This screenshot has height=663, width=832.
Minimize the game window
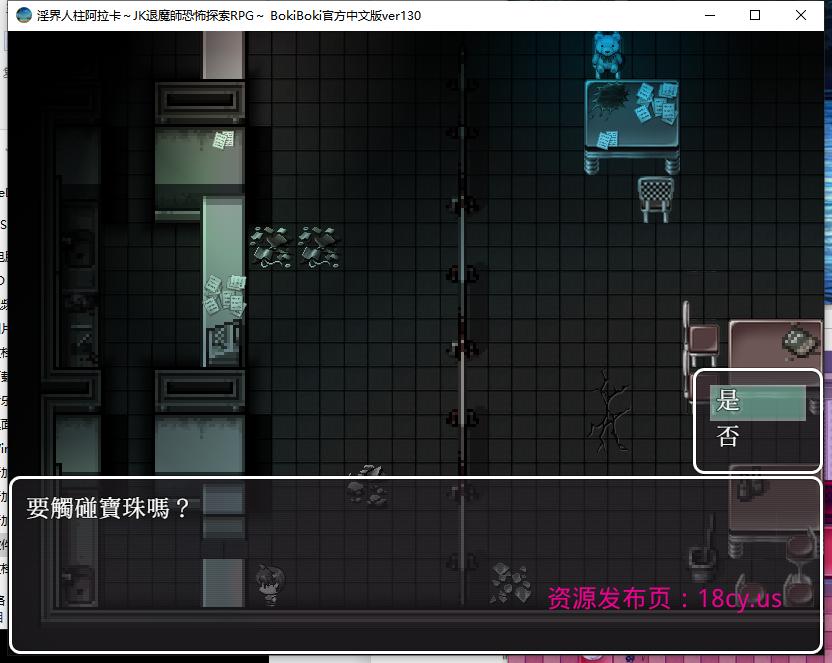tap(710, 15)
